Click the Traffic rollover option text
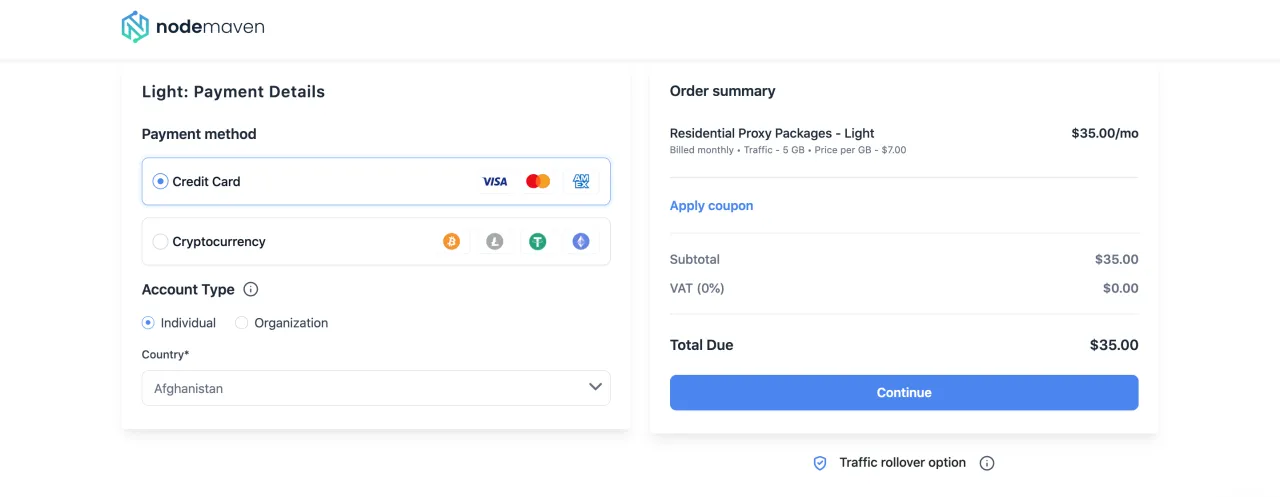The image size is (1280, 497). 902,463
